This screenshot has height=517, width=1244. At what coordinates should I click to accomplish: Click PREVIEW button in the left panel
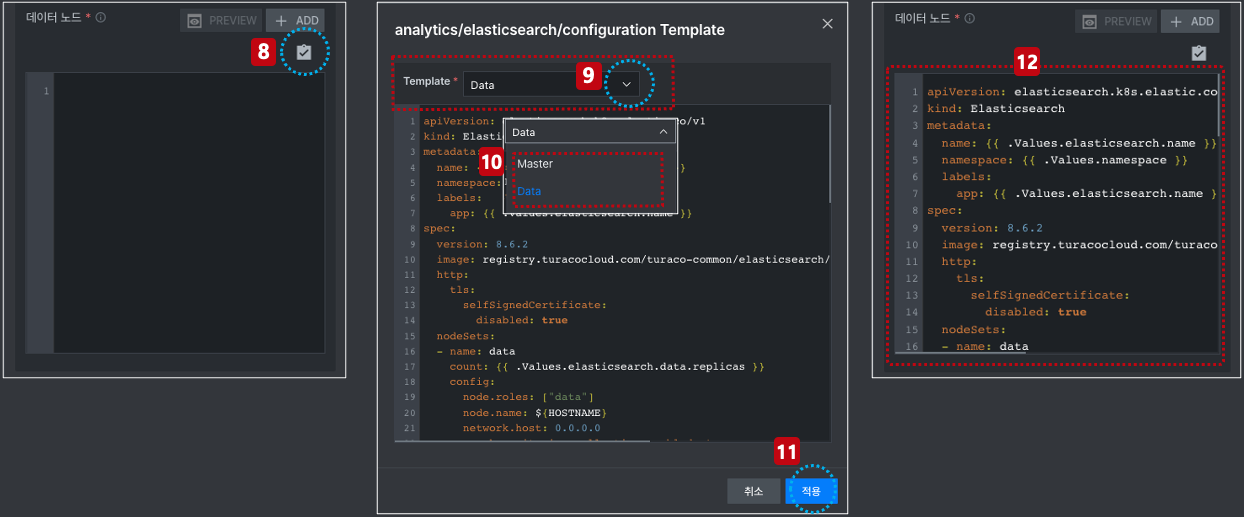point(221,20)
